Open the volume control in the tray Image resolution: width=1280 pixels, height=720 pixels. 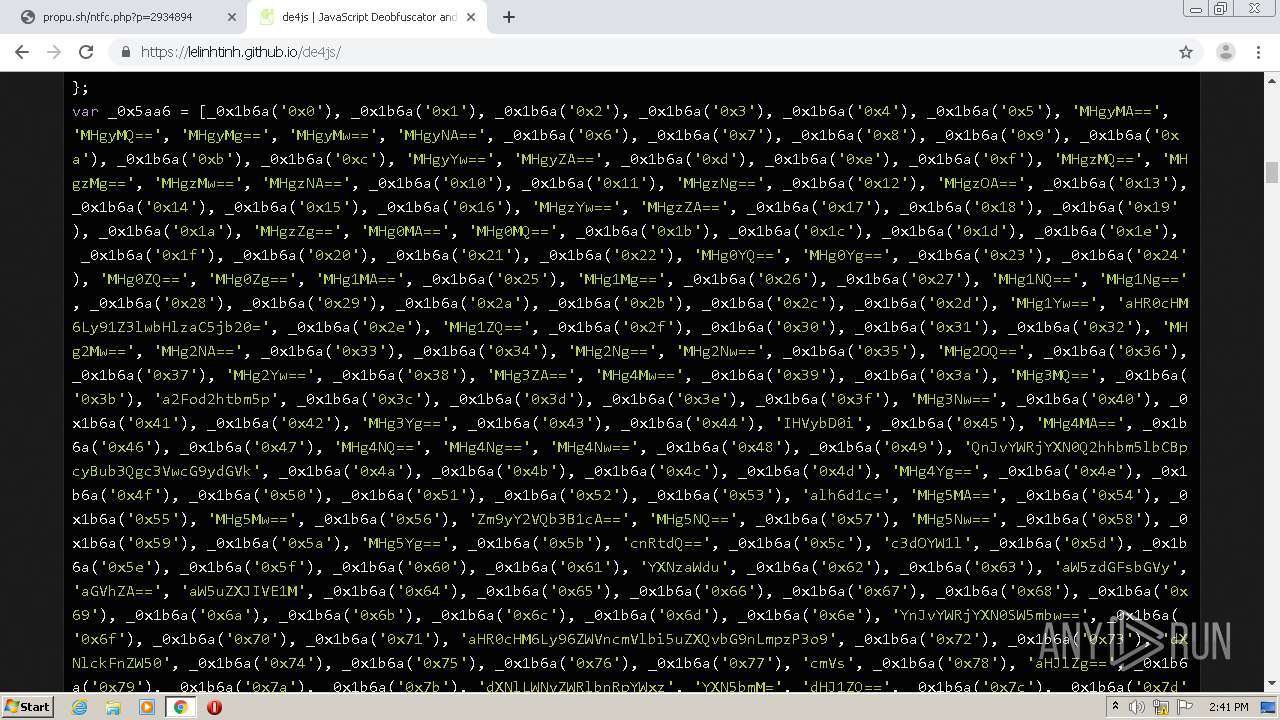1137,707
